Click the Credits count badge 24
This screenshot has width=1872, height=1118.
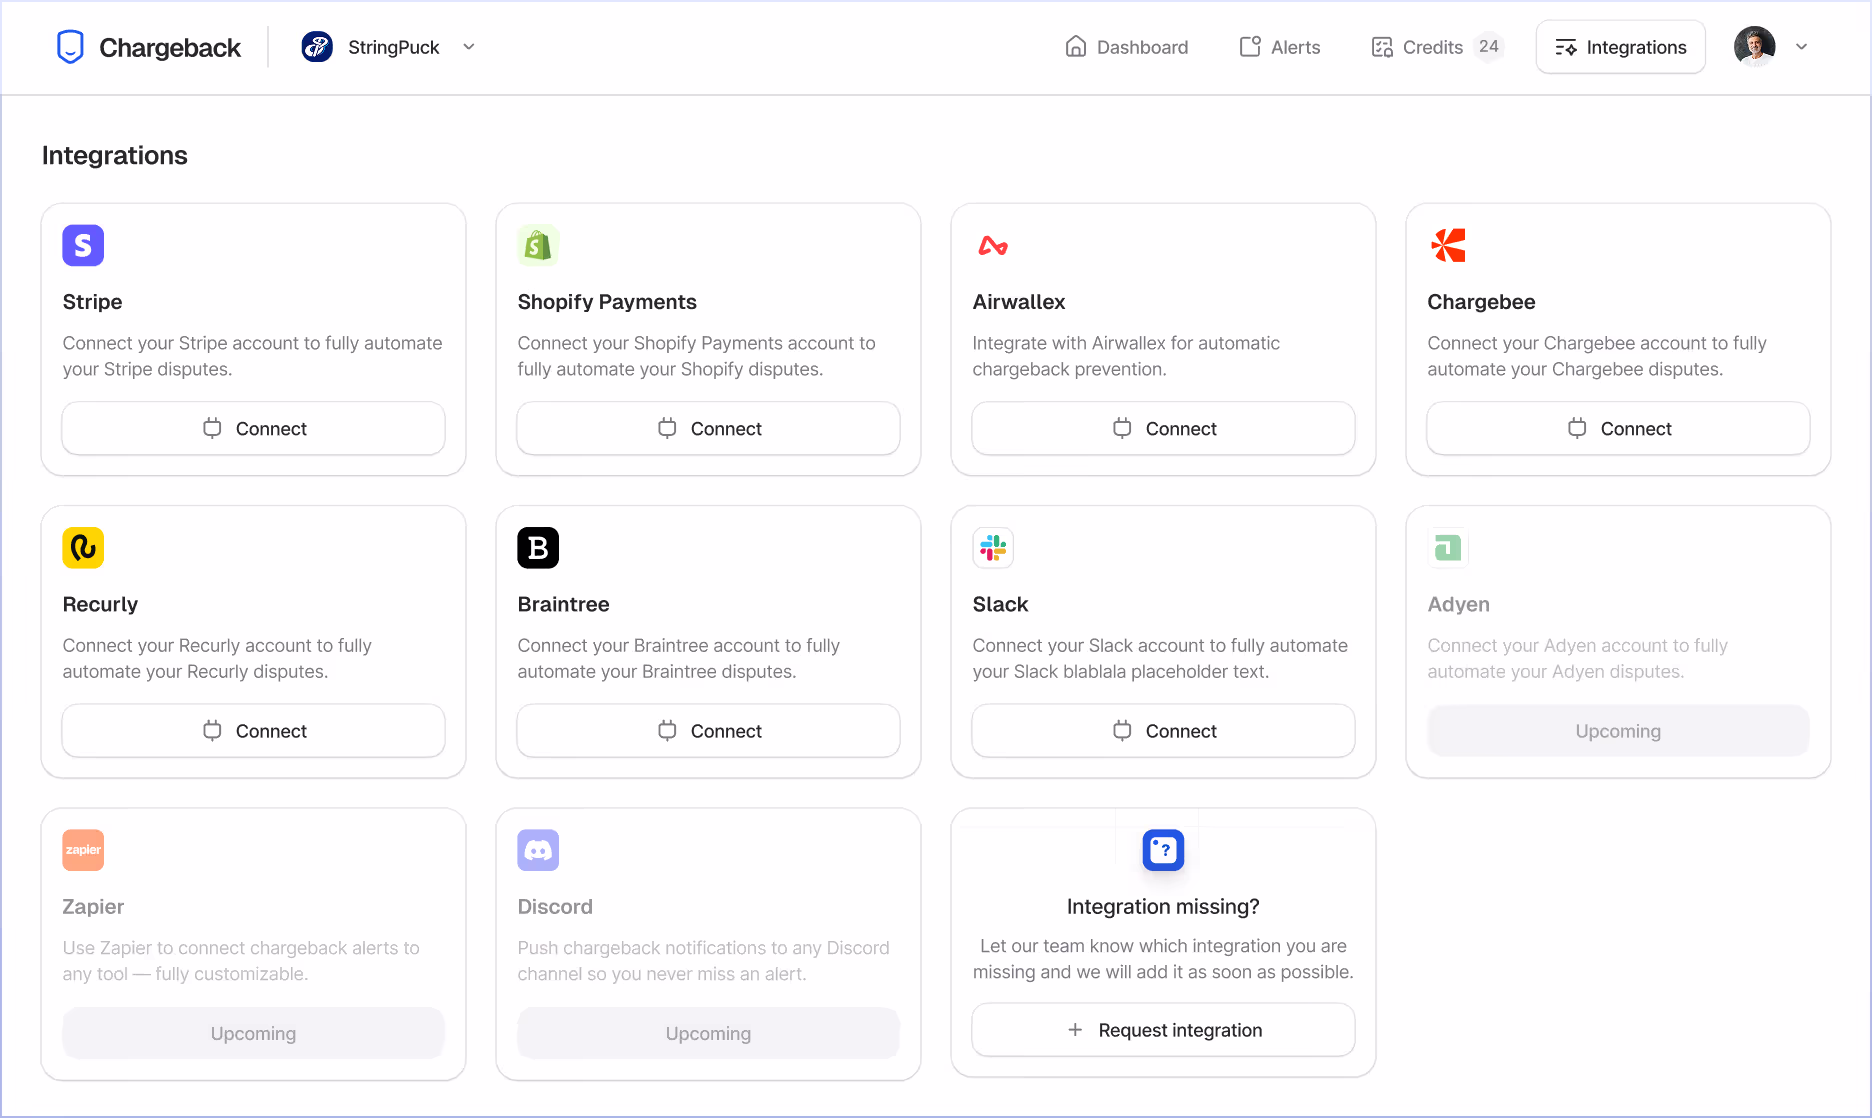point(1489,47)
